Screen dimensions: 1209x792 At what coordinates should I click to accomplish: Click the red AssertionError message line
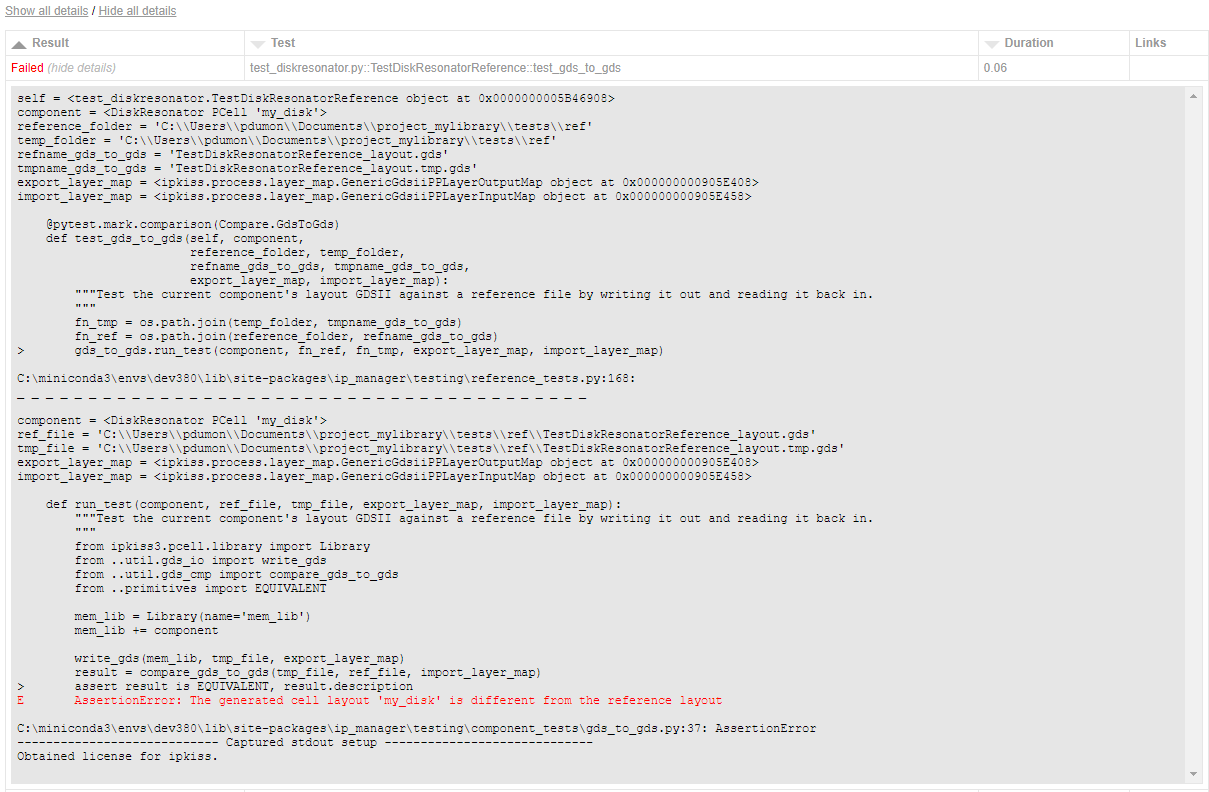[397, 701]
